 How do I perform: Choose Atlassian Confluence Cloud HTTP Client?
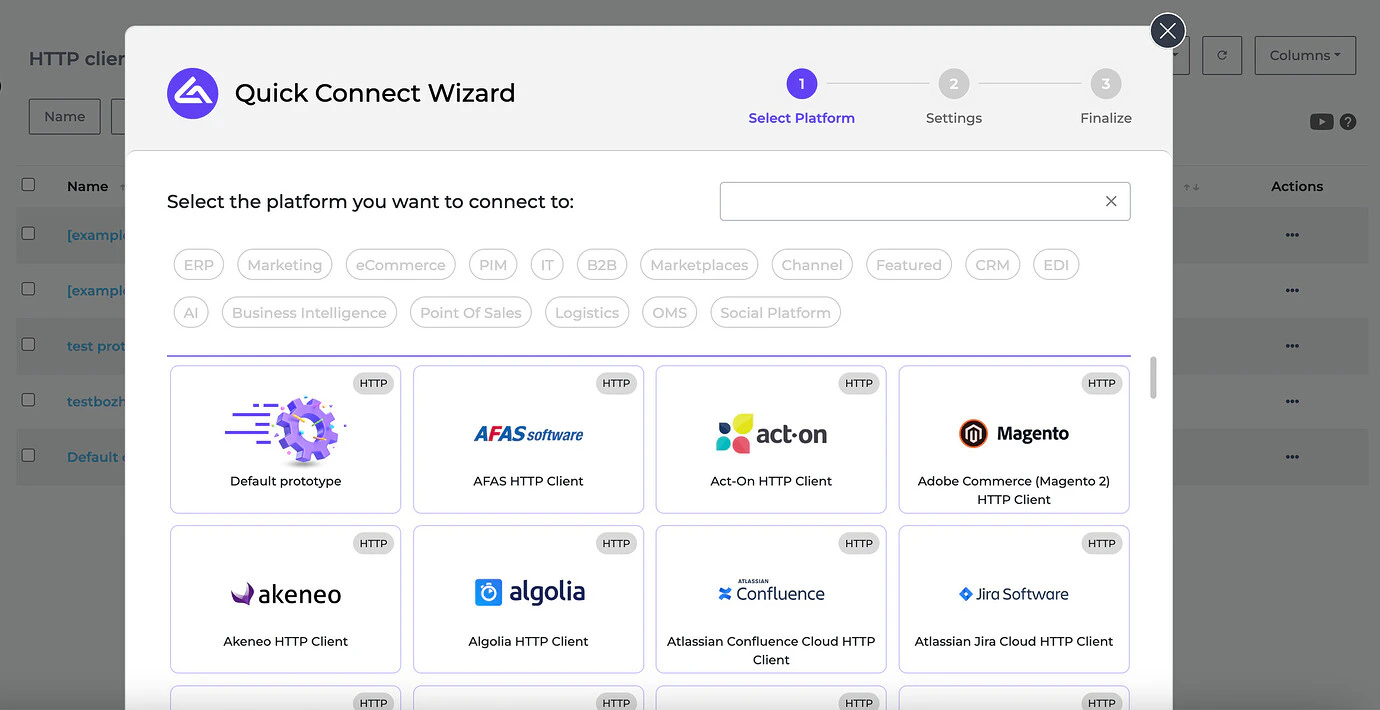[771, 599]
